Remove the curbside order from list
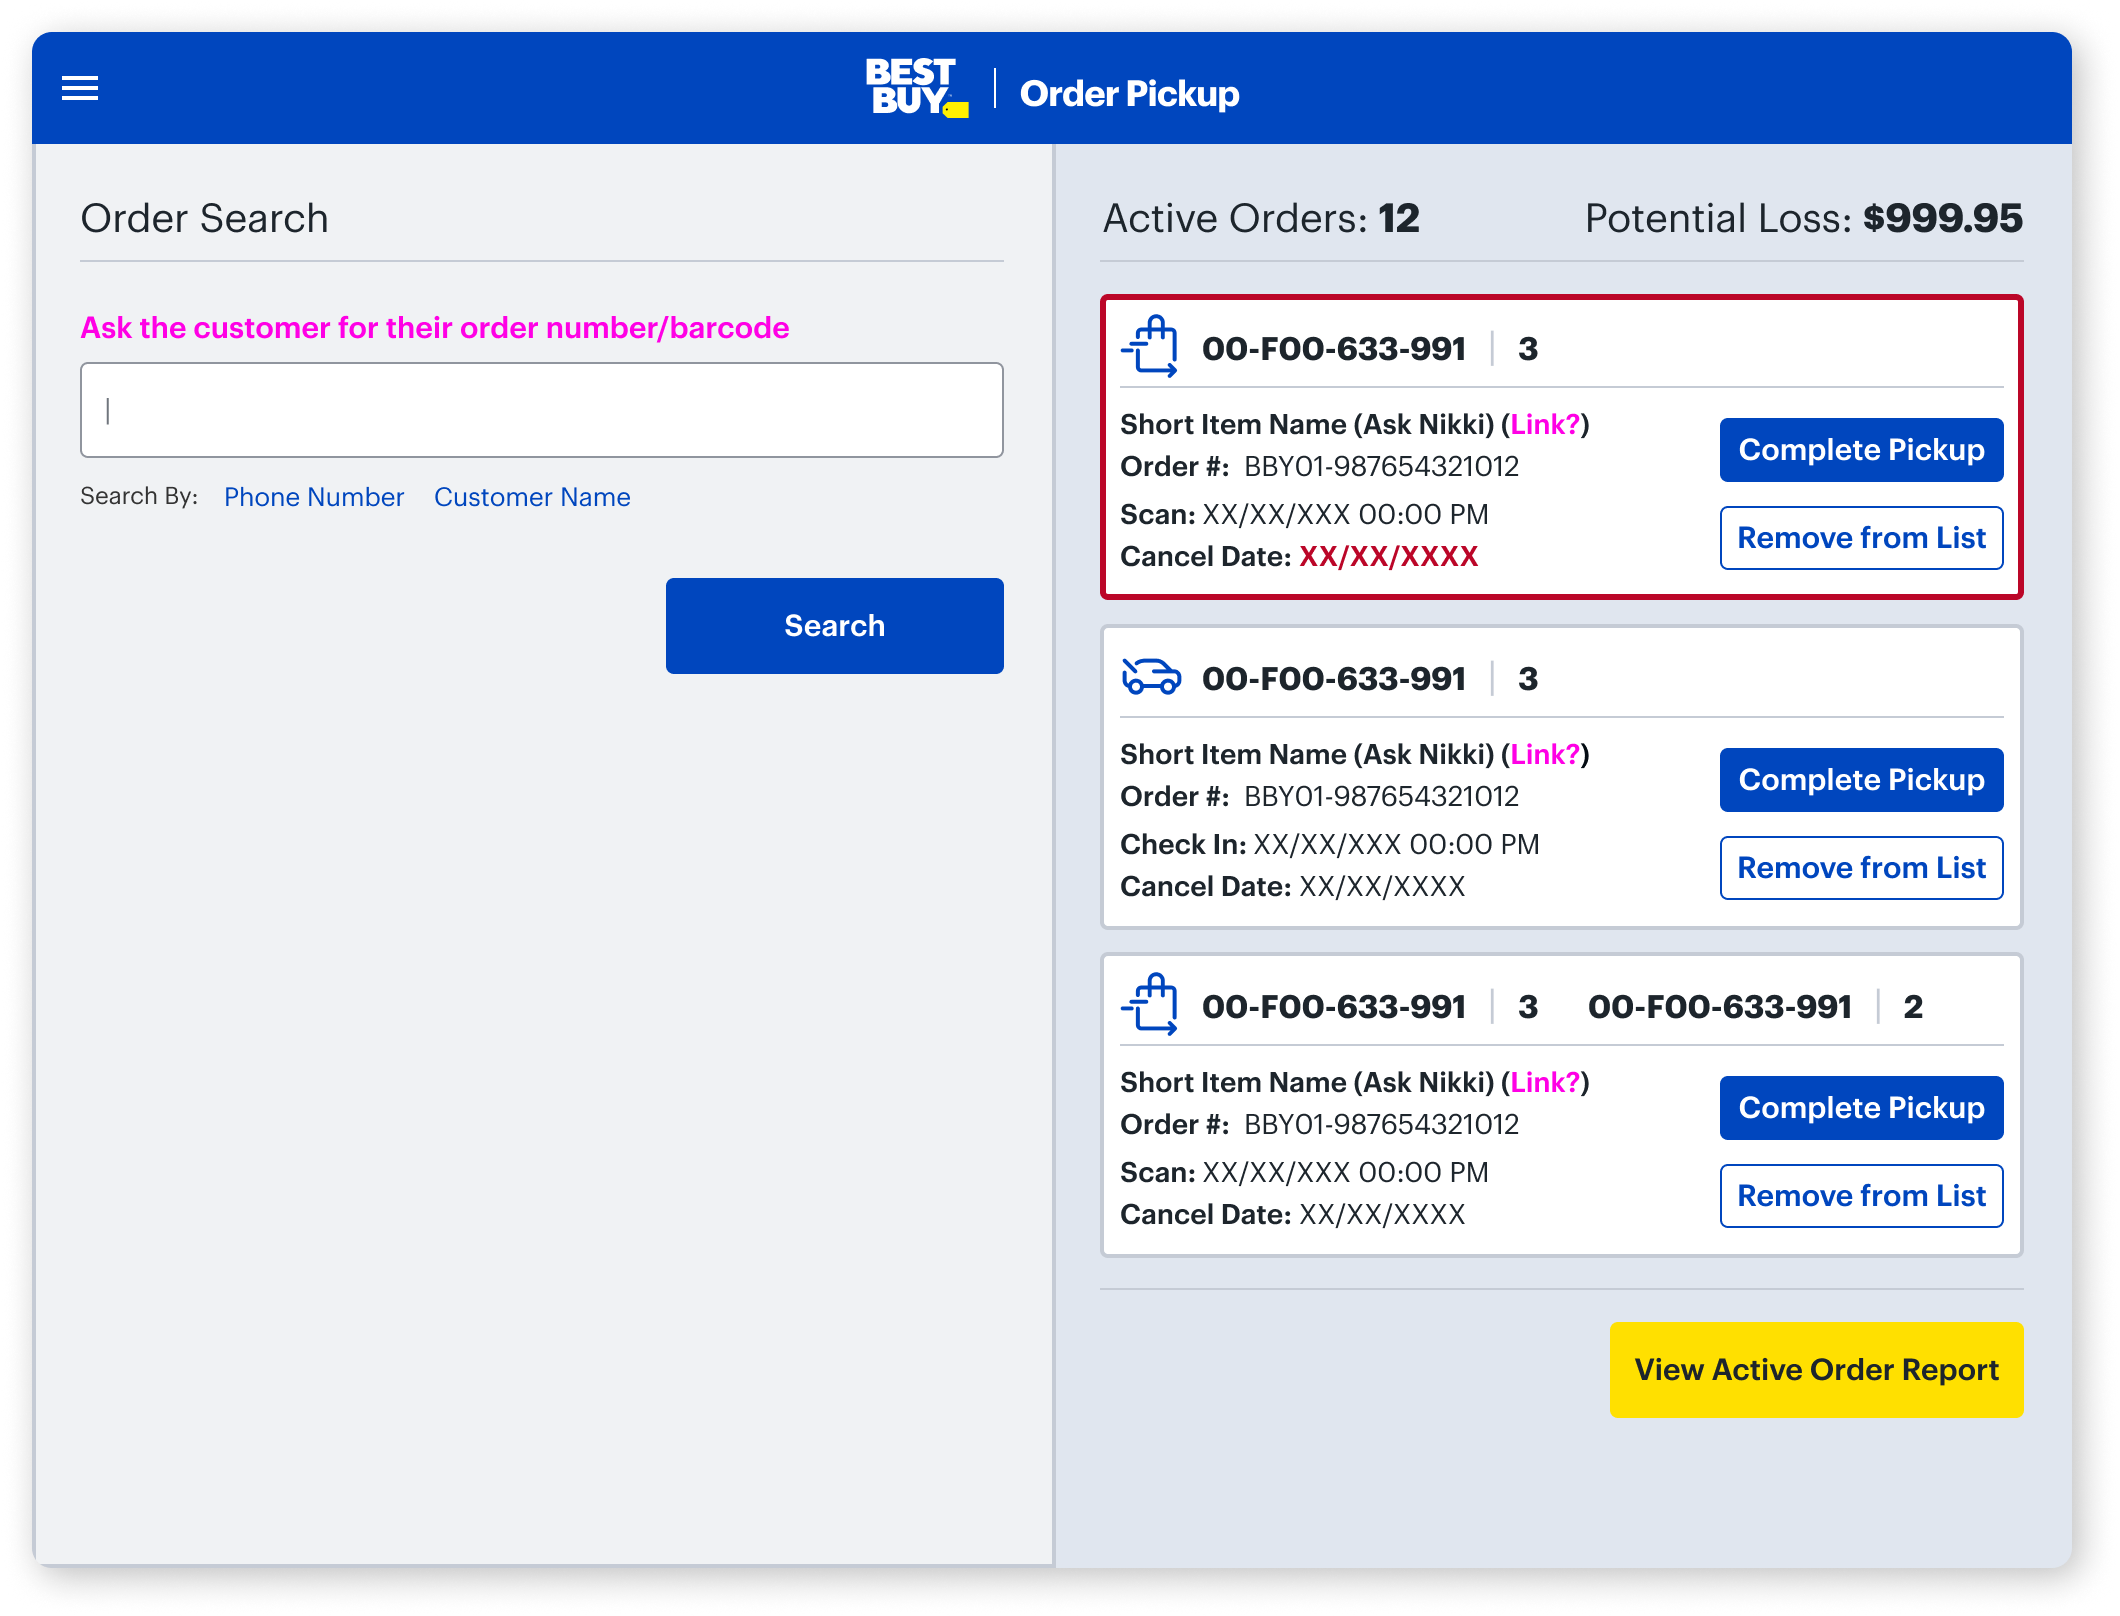This screenshot has height=1616, width=2120. coord(1861,868)
